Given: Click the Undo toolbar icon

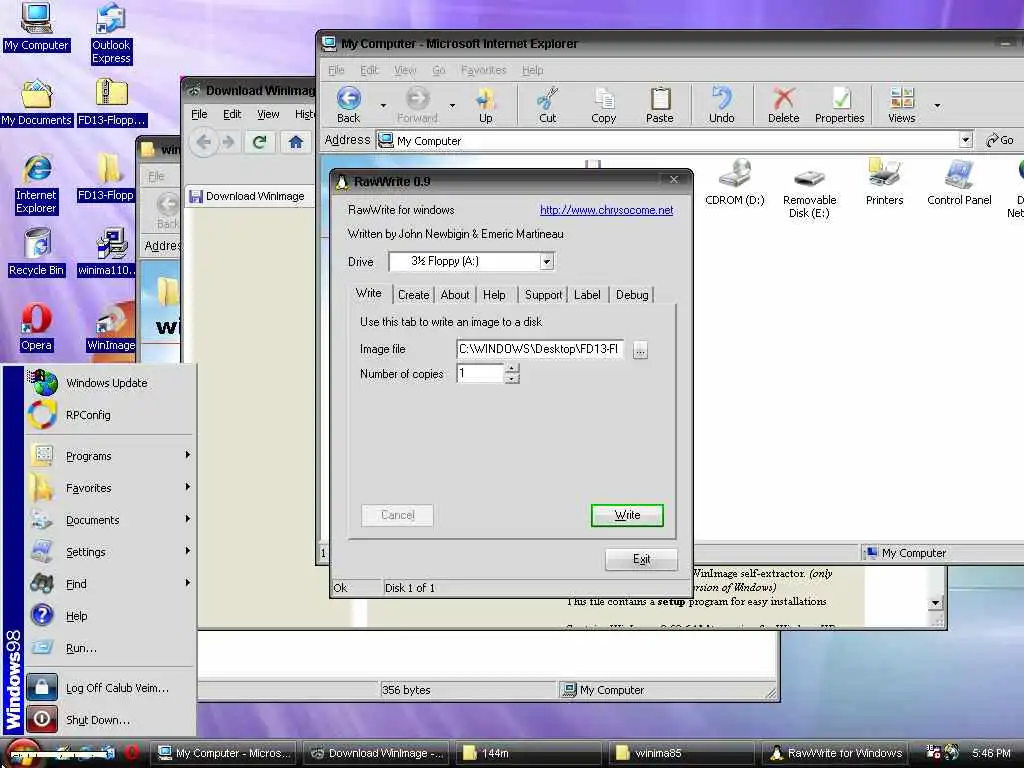Looking at the screenshot, I should [x=722, y=104].
